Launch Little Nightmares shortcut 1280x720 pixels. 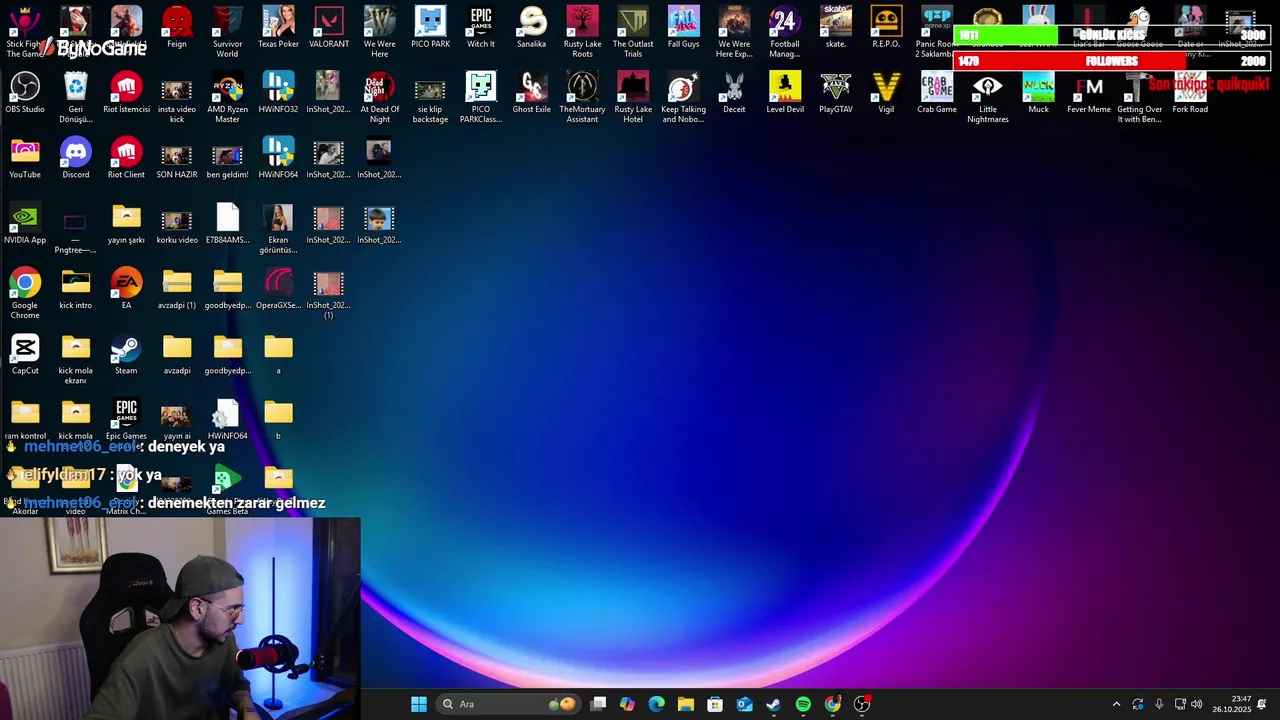[988, 97]
